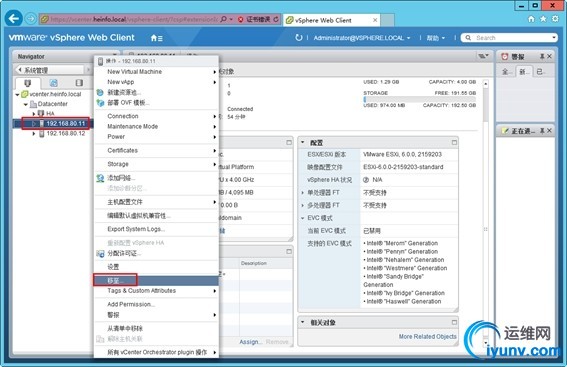Image resolution: width=567 pixels, height=367 pixels.
Task: Close the work in progress (正在进...) panel
Action: 549,131
